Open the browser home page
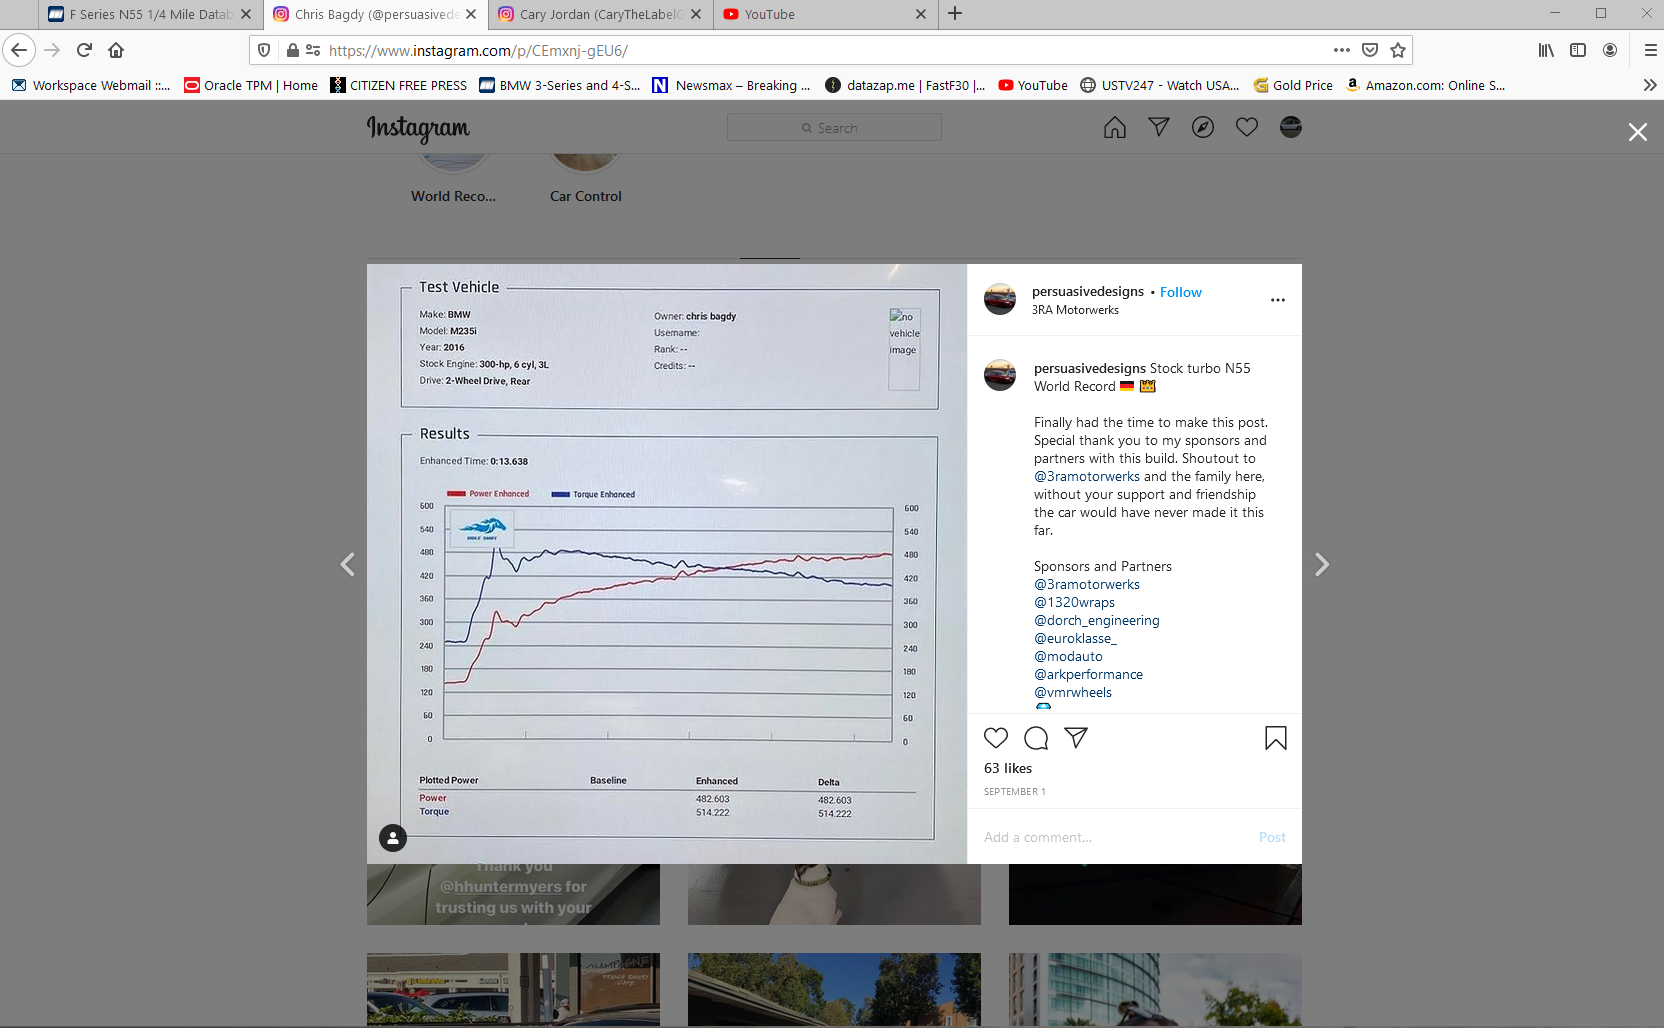This screenshot has width=1664, height=1028. point(116,50)
